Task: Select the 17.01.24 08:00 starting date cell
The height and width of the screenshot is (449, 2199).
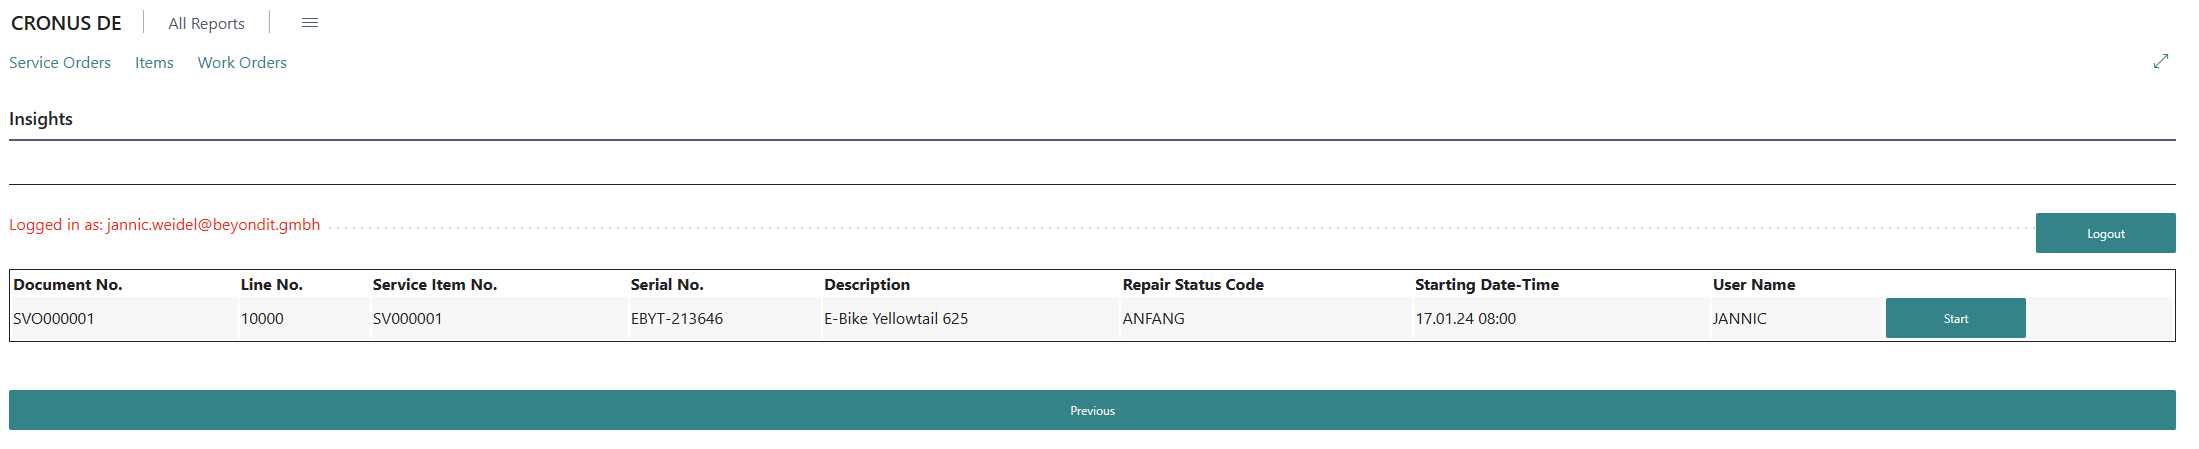Action: (x=1465, y=319)
